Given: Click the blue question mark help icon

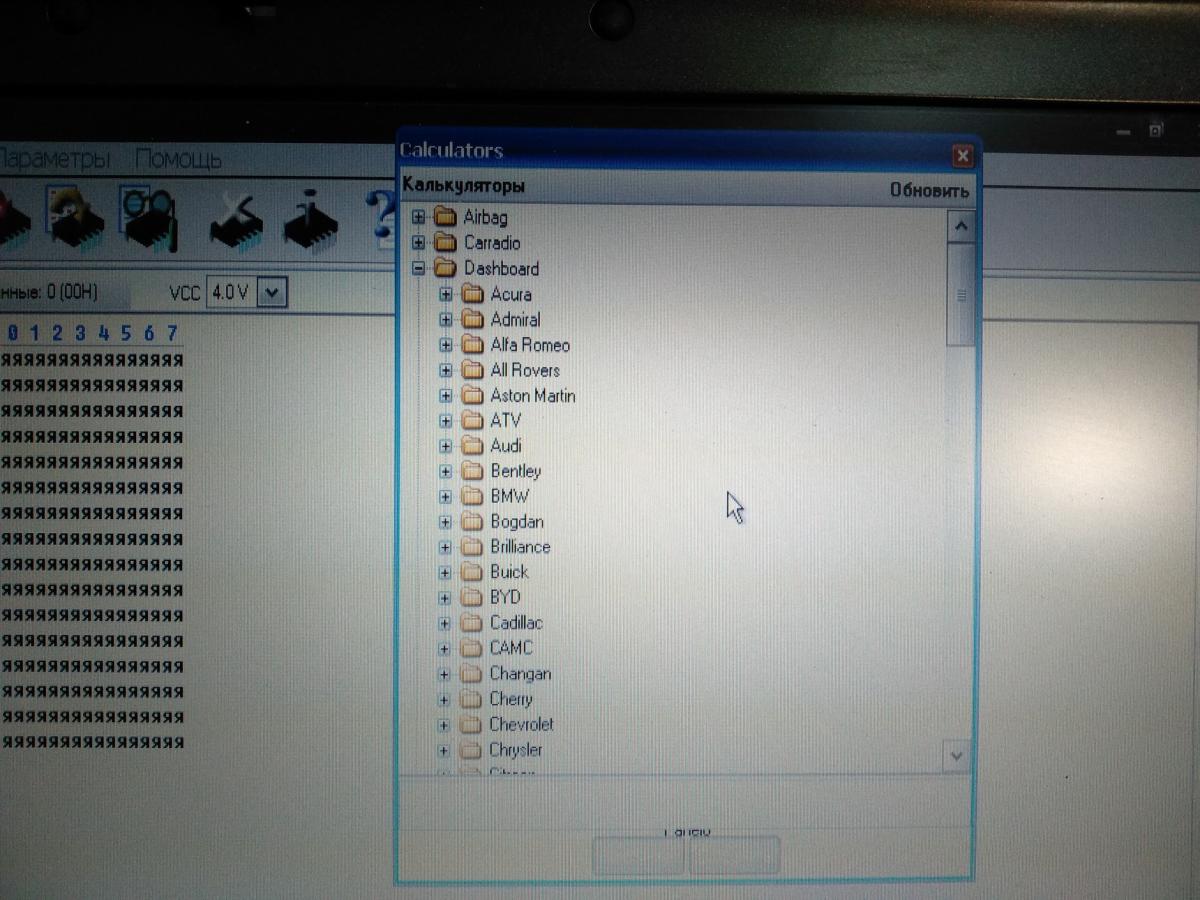Looking at the screenshot, I should (381, 219).
